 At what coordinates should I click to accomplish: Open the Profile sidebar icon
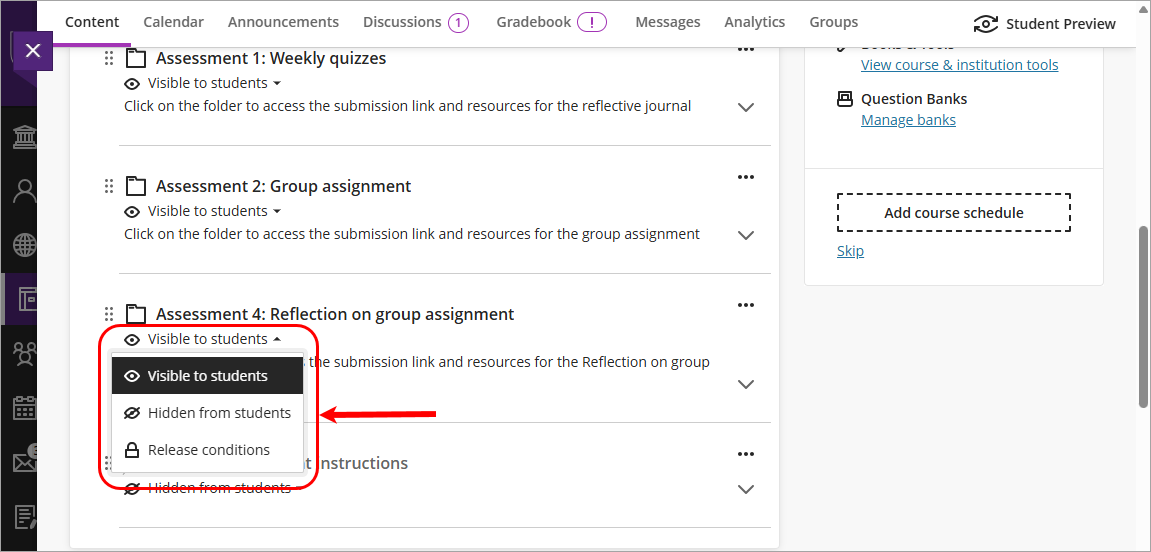[x=23, y=192]
